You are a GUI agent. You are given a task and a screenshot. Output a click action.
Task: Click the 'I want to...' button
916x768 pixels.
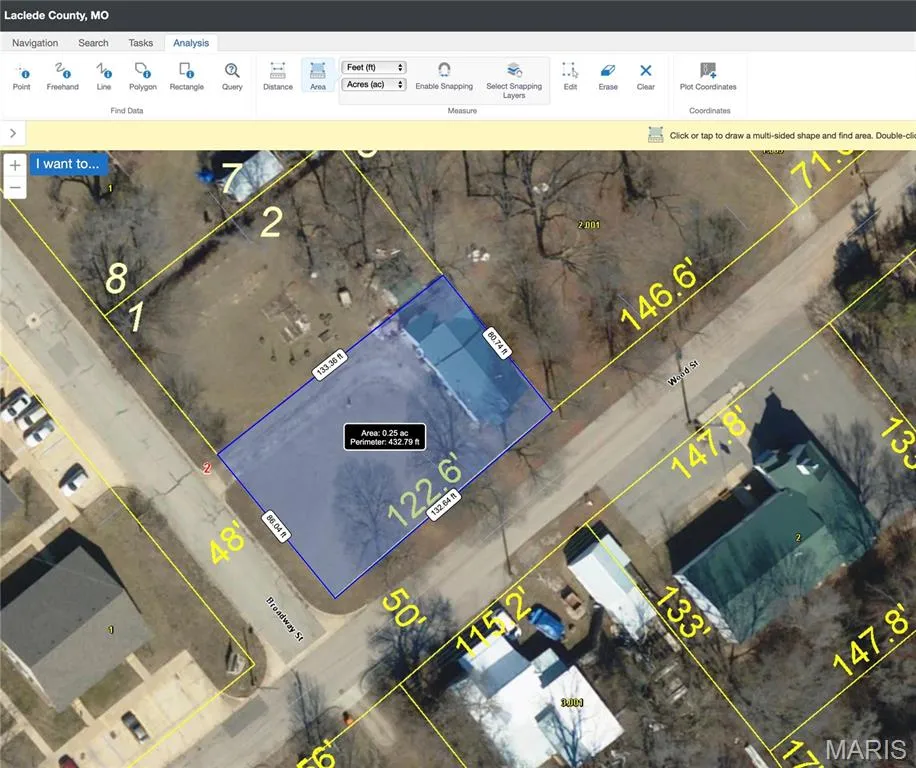(x=68, y=164)
